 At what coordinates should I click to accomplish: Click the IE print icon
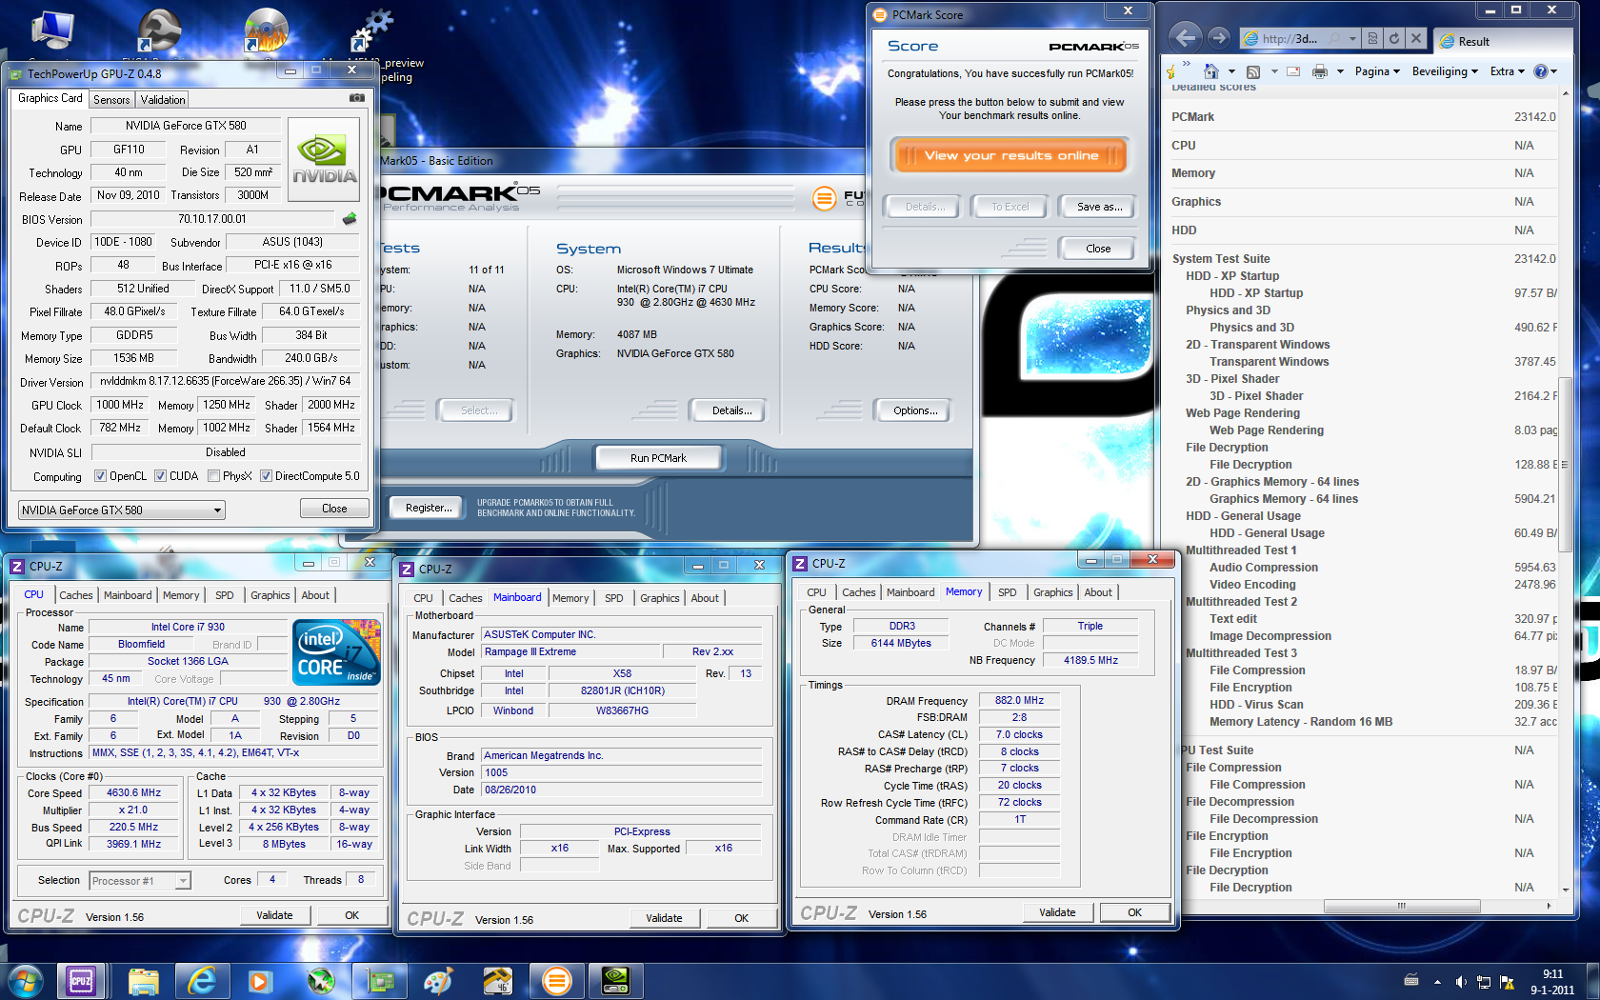(1320, 71)
